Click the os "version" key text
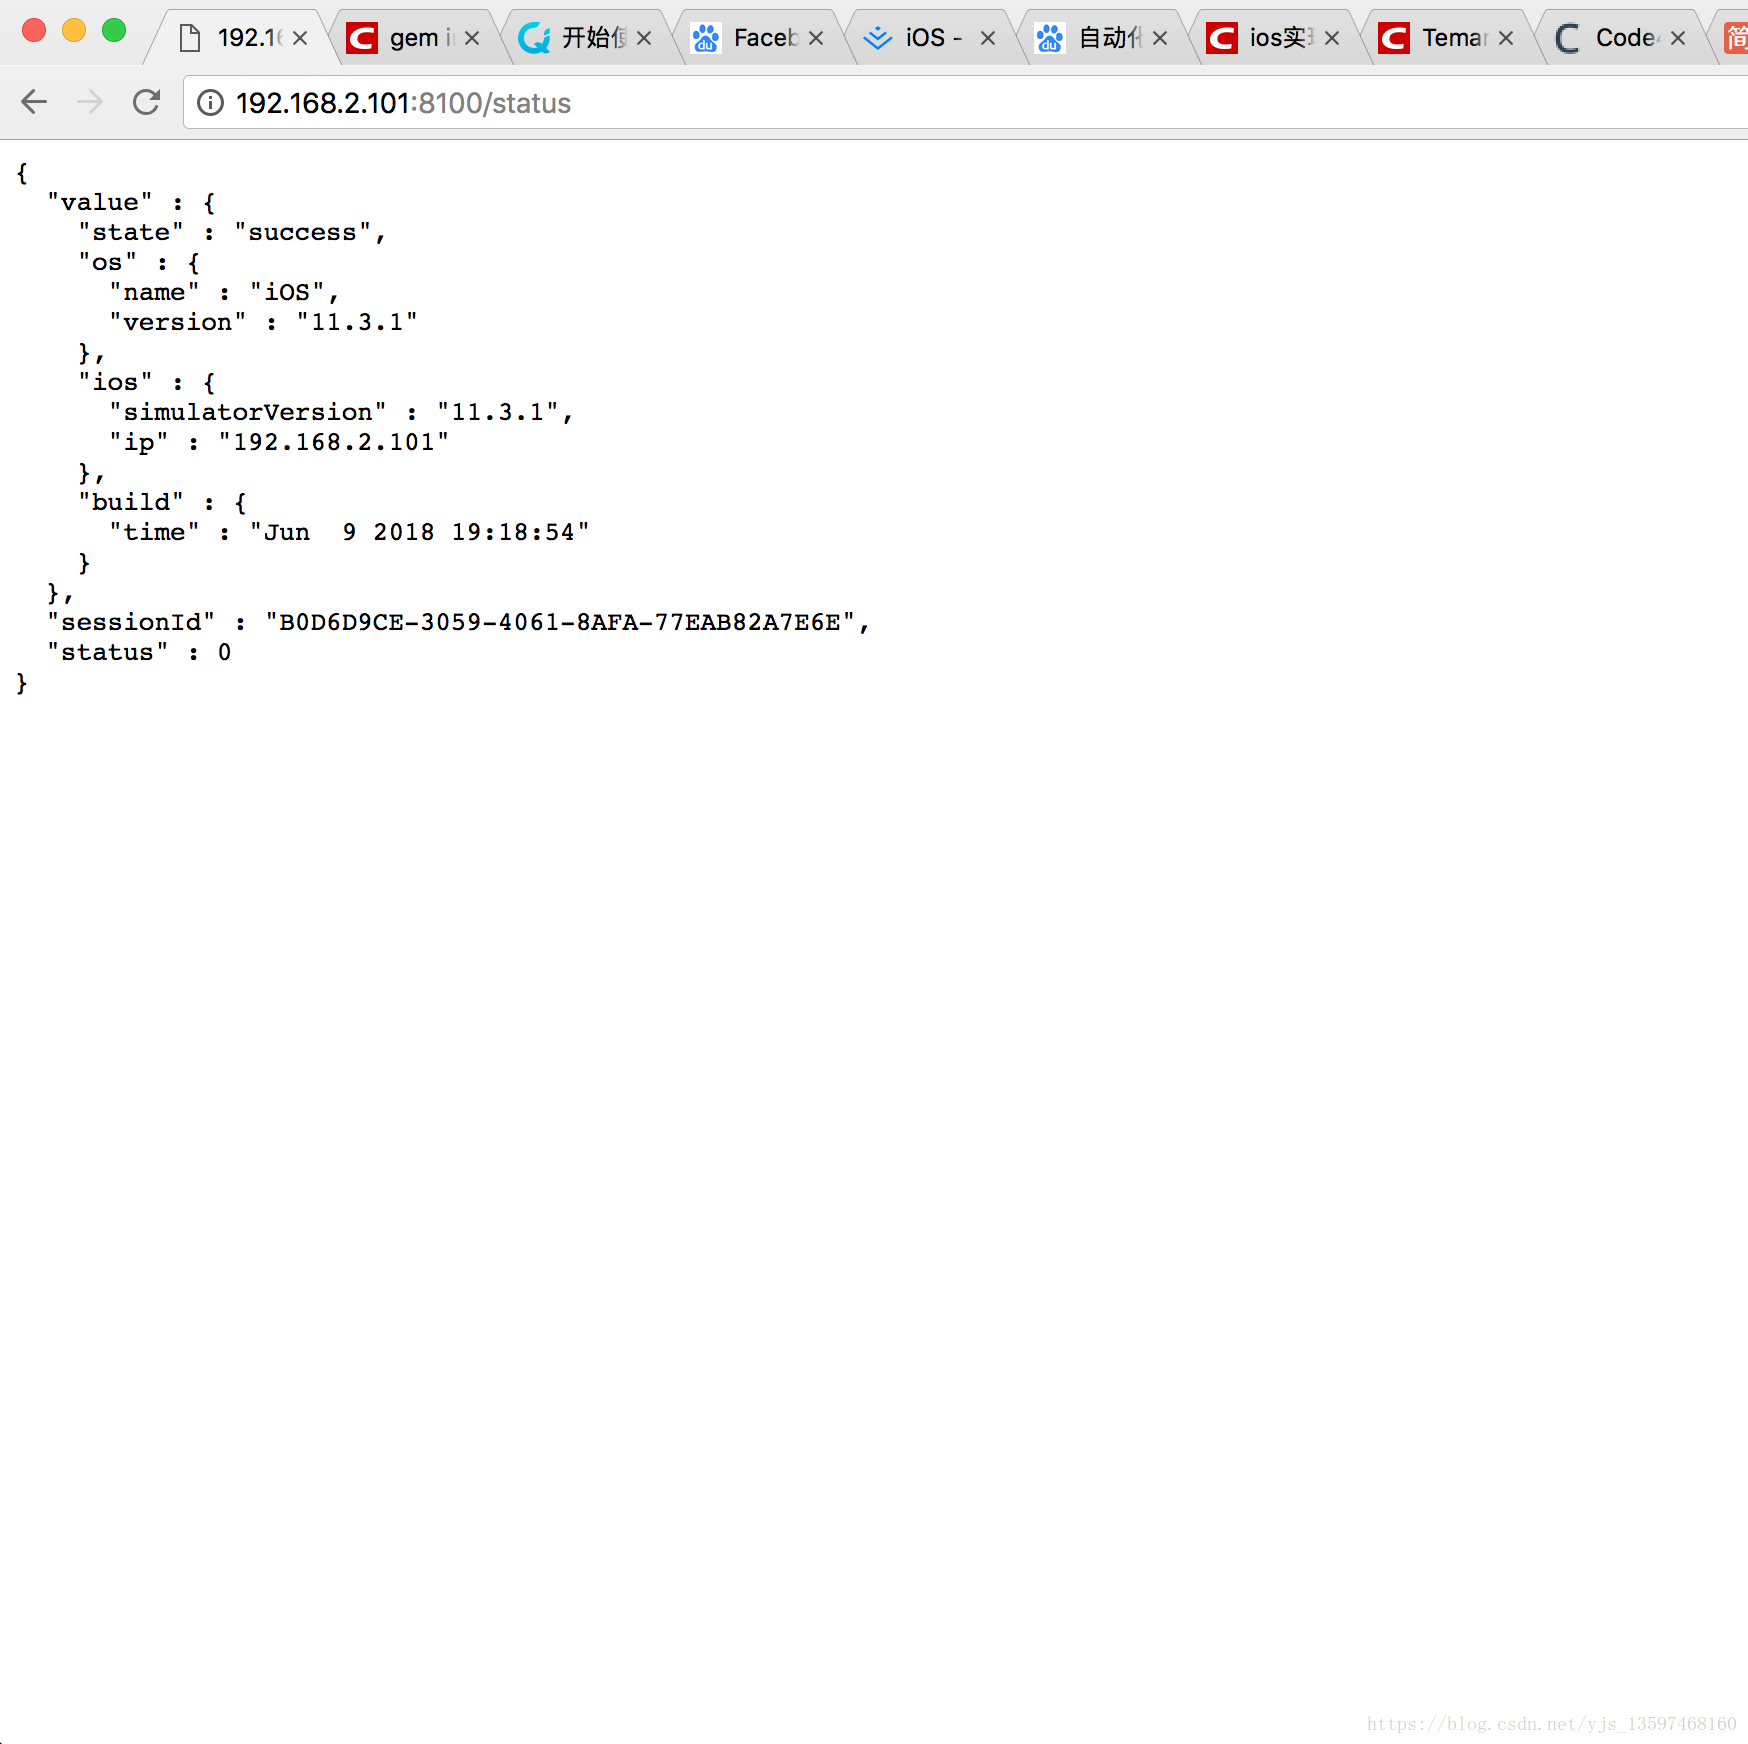The height and width of the screenshot is (1744, 1748). point(178,322)
